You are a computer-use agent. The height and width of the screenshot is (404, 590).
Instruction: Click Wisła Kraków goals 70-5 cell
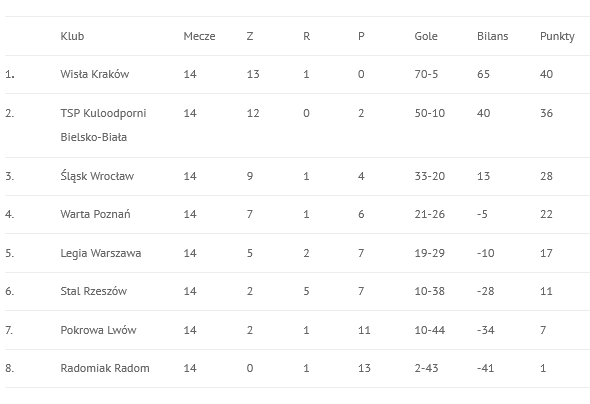(426, 74)
